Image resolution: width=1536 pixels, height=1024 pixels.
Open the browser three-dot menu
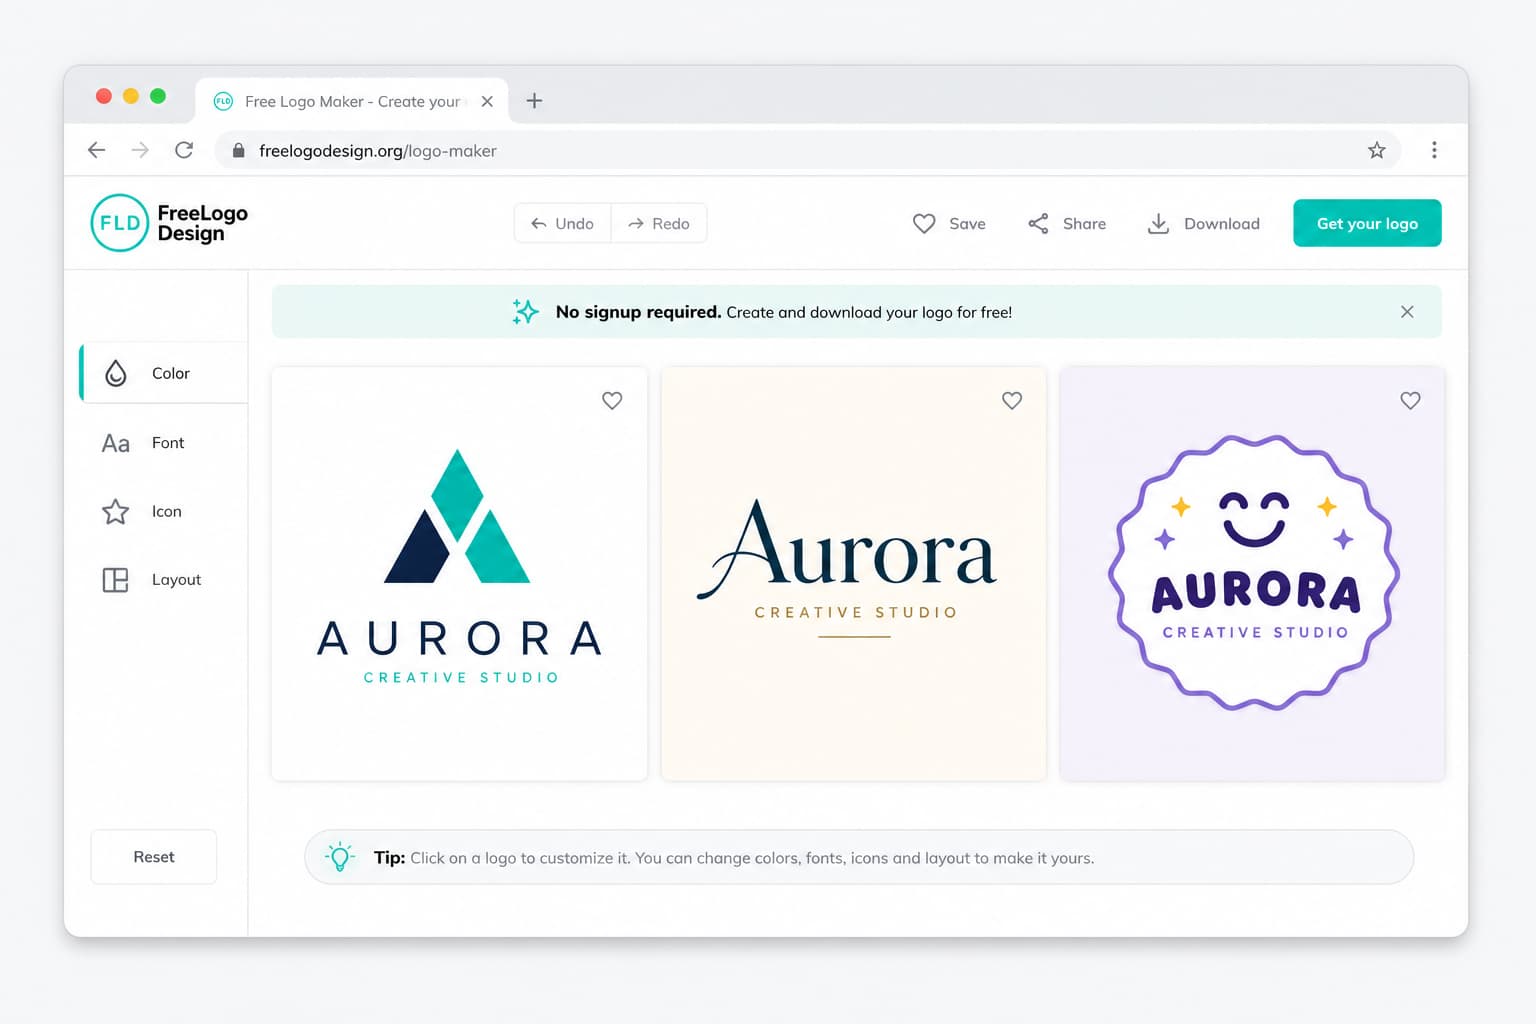tap(1434, 150)
